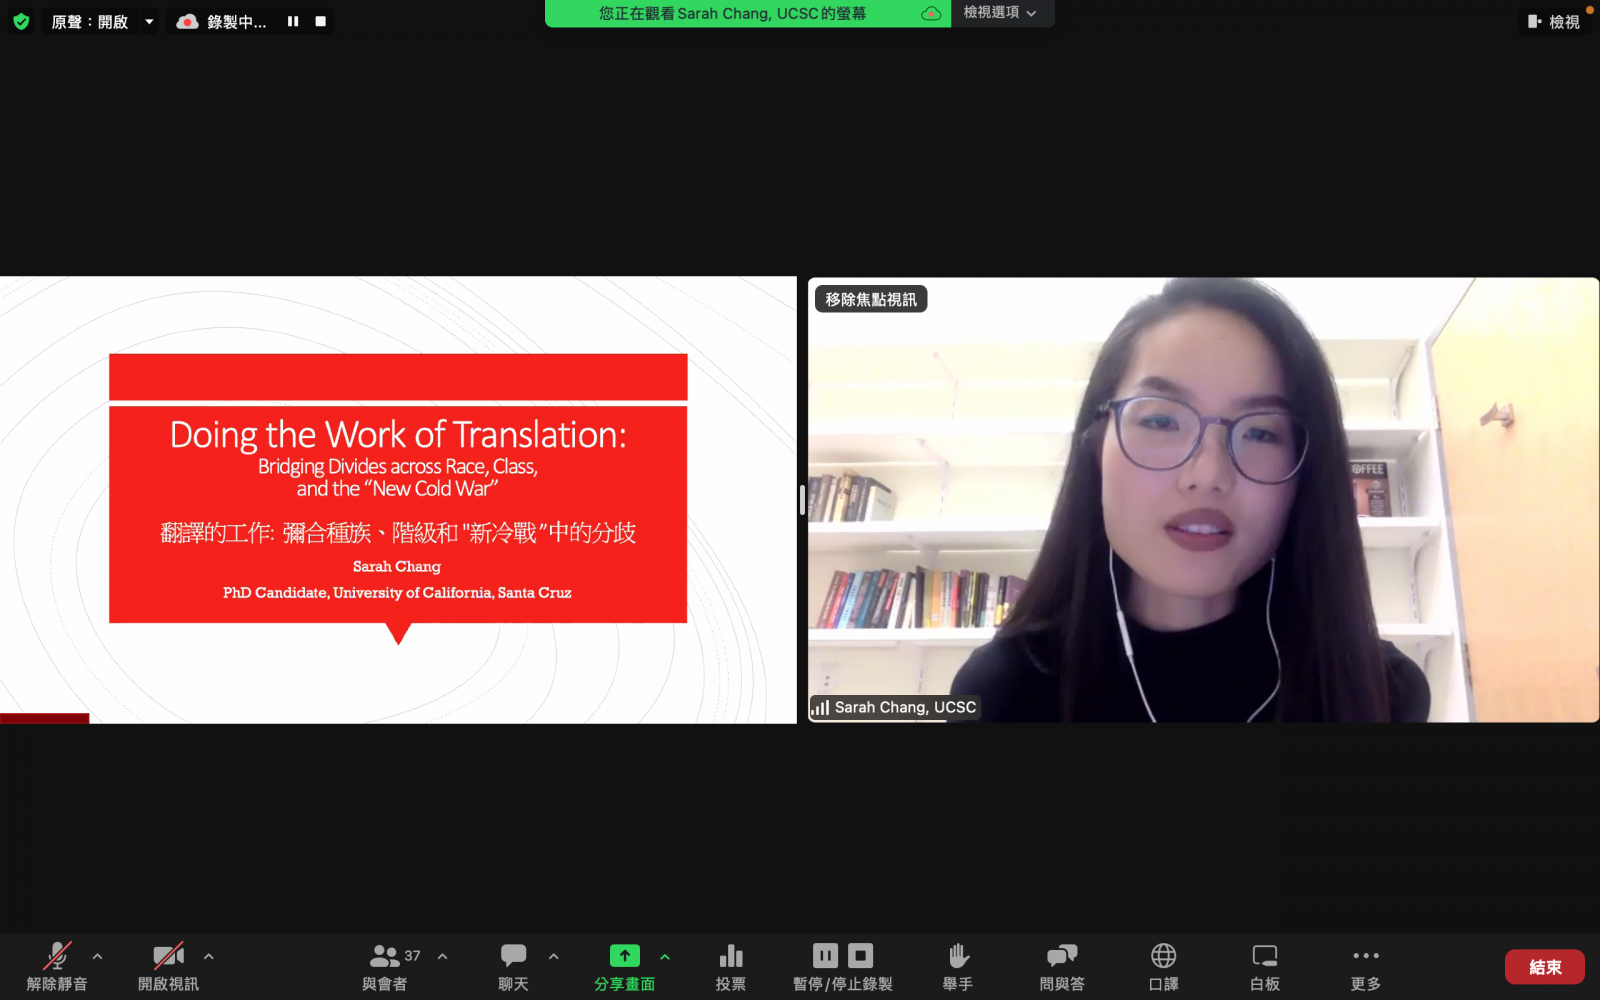Open the Q&A (問與答) icon
Viewport: 1600px width, 1000px height.
(x=1061, y=957)
